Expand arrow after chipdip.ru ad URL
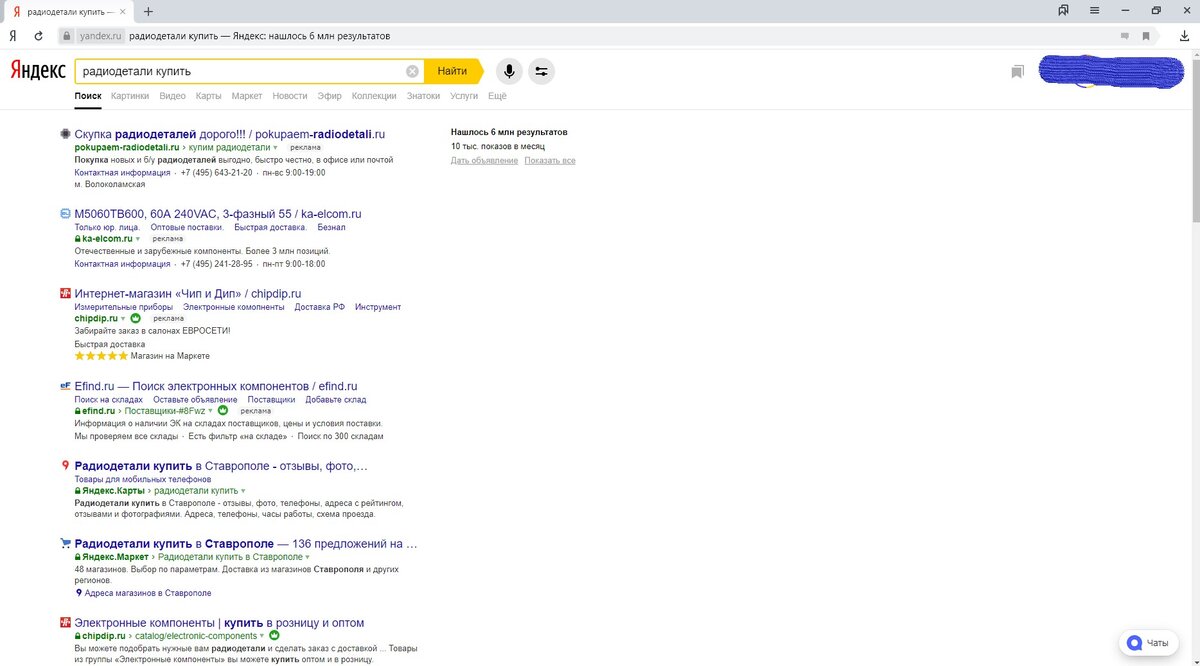The width and height of the screenshot is (1200, 666). tap(125, 319)
